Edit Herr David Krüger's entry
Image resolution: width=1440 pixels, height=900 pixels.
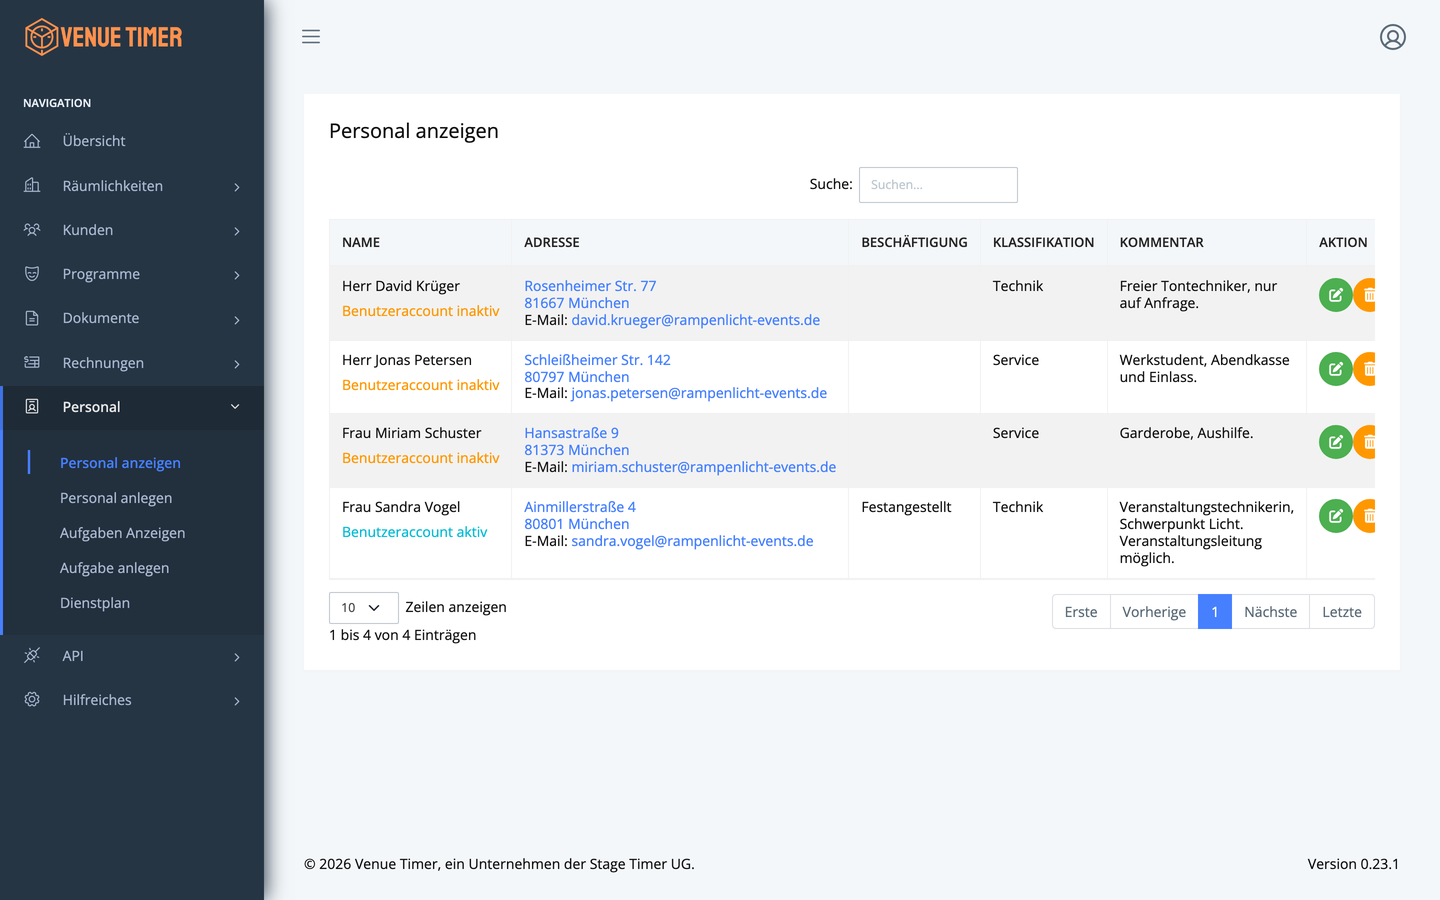point(1335,295)
